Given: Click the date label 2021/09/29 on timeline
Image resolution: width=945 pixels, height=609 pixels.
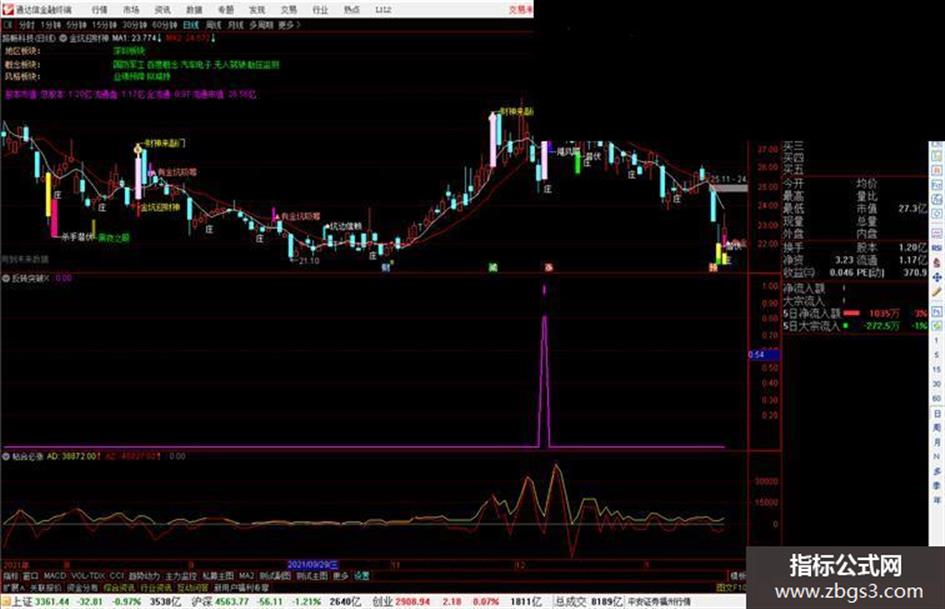Looking at the screenshot, I should tap(313, 565).
